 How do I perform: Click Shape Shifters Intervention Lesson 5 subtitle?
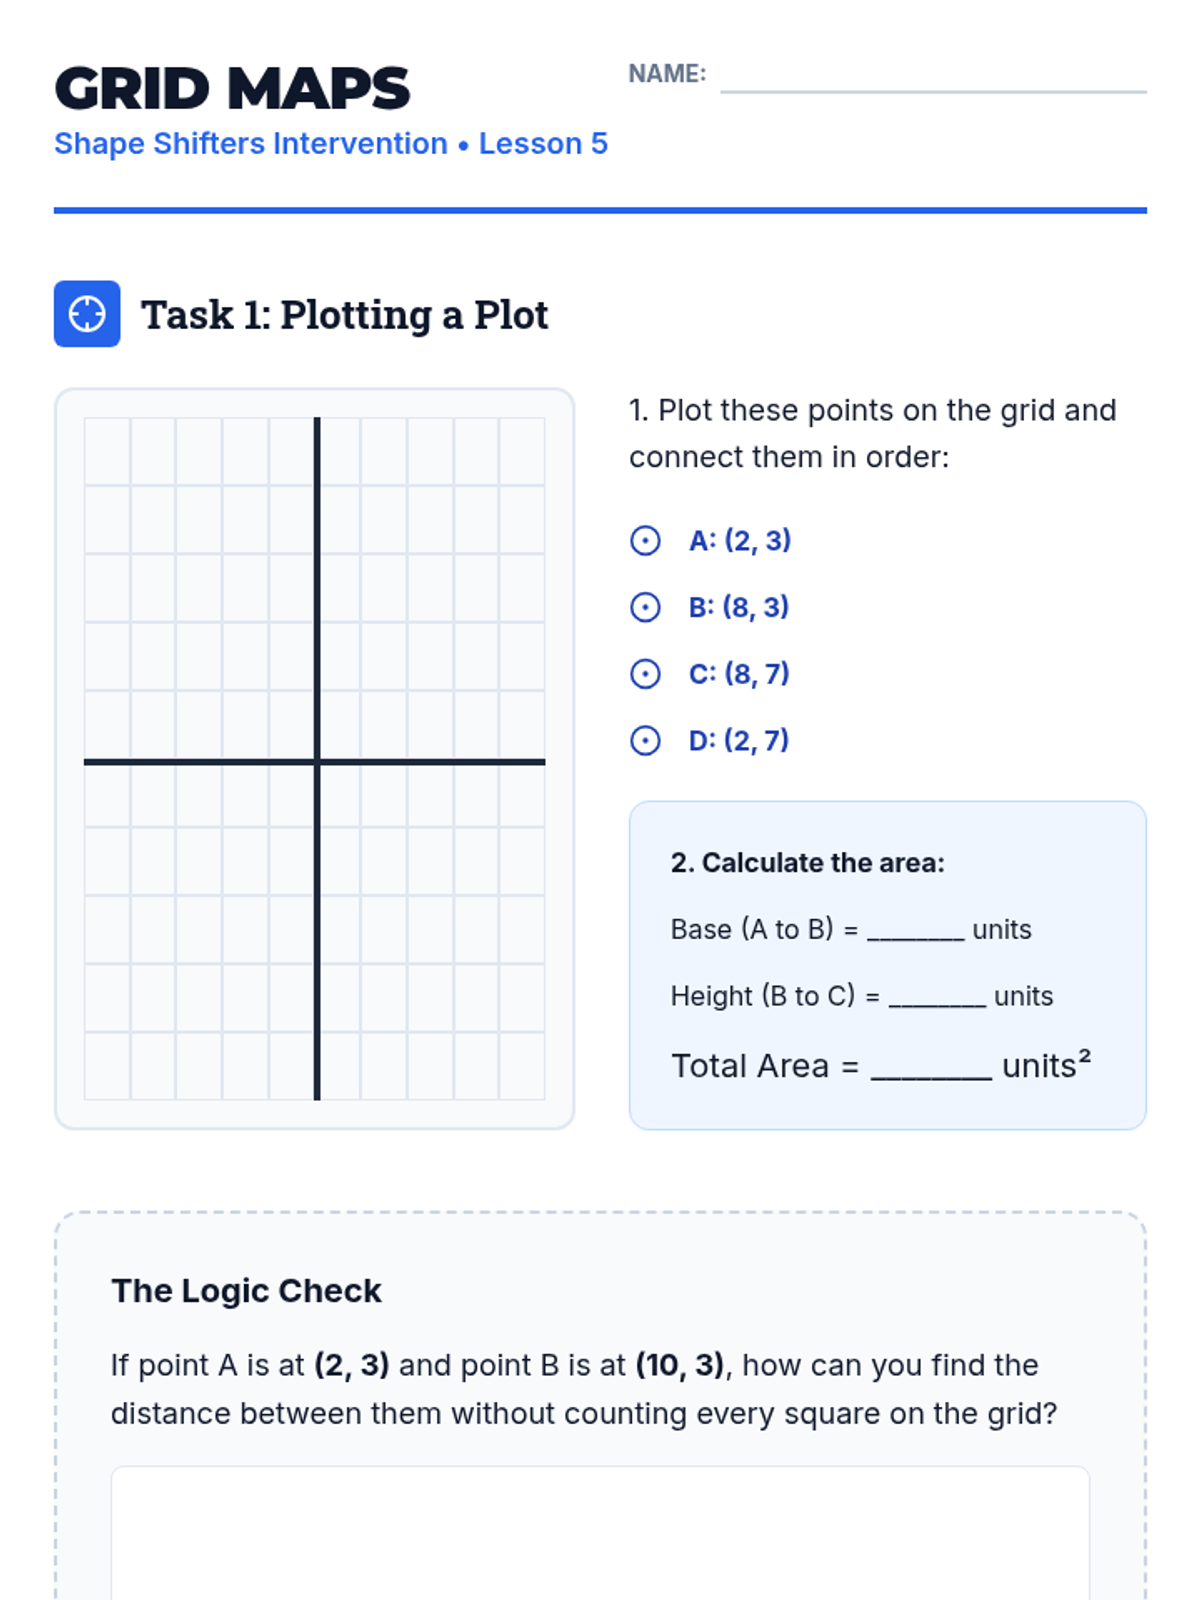[x=331, y=144]
